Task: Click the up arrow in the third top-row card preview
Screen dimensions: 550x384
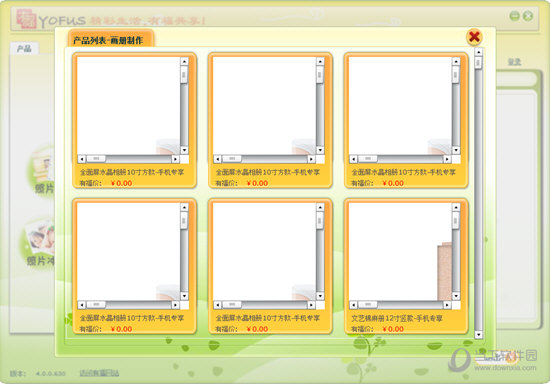Action: (x=456, y=61)
